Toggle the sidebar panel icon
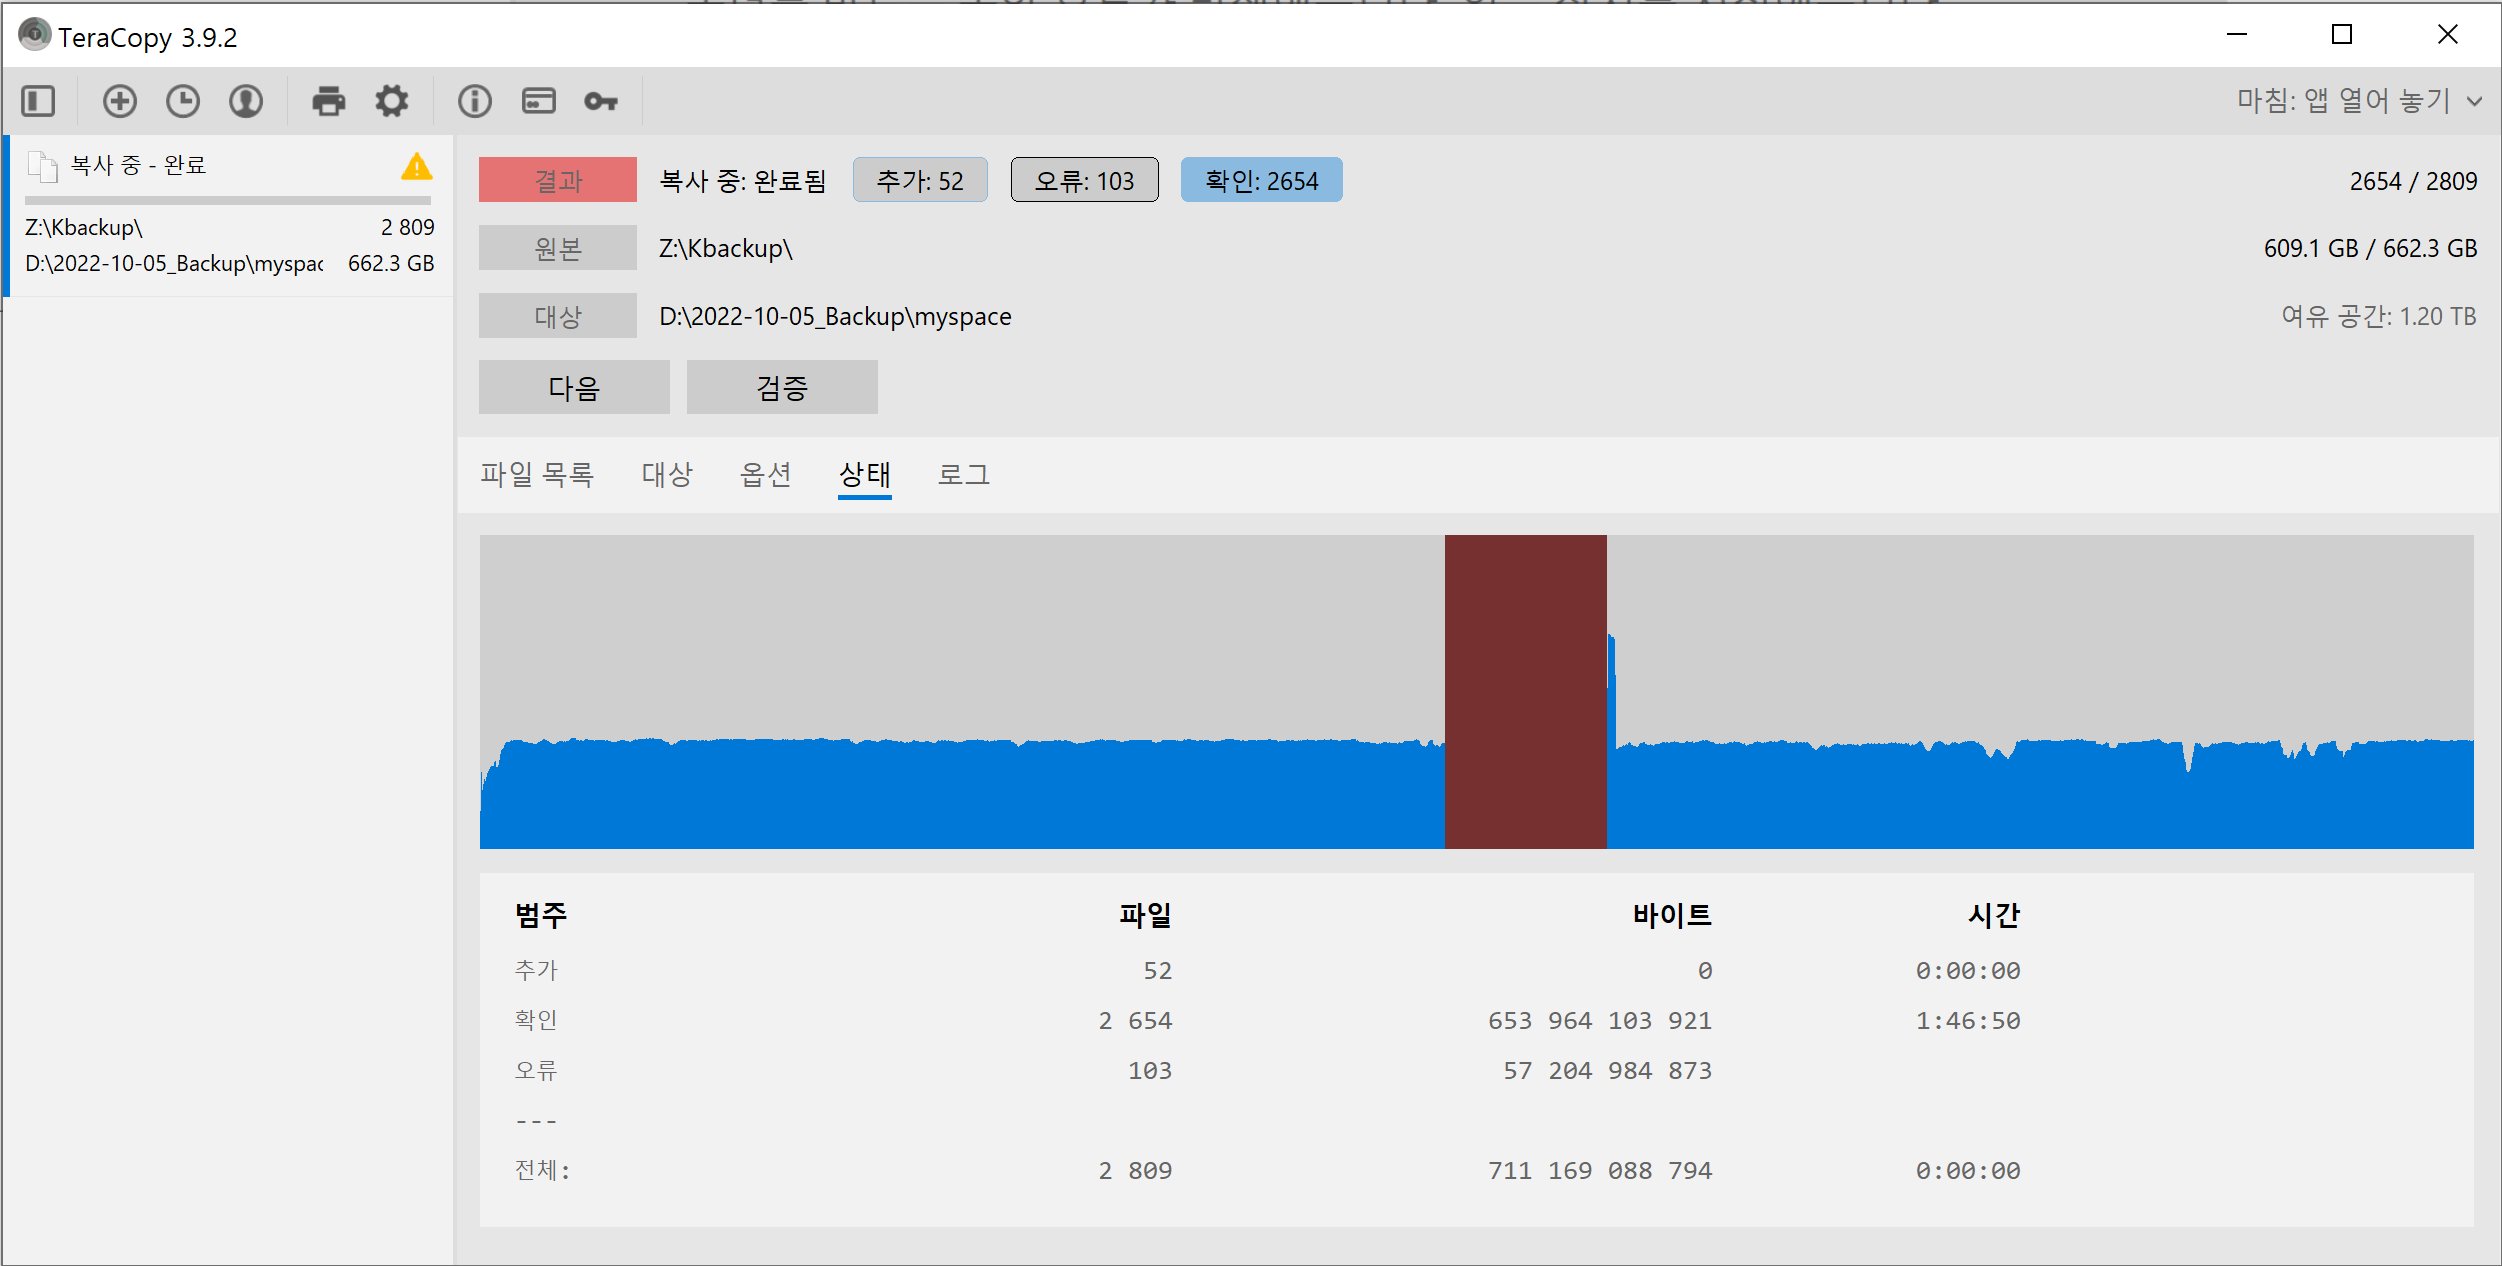The image size is (2502, 1266). coord(38,101)
